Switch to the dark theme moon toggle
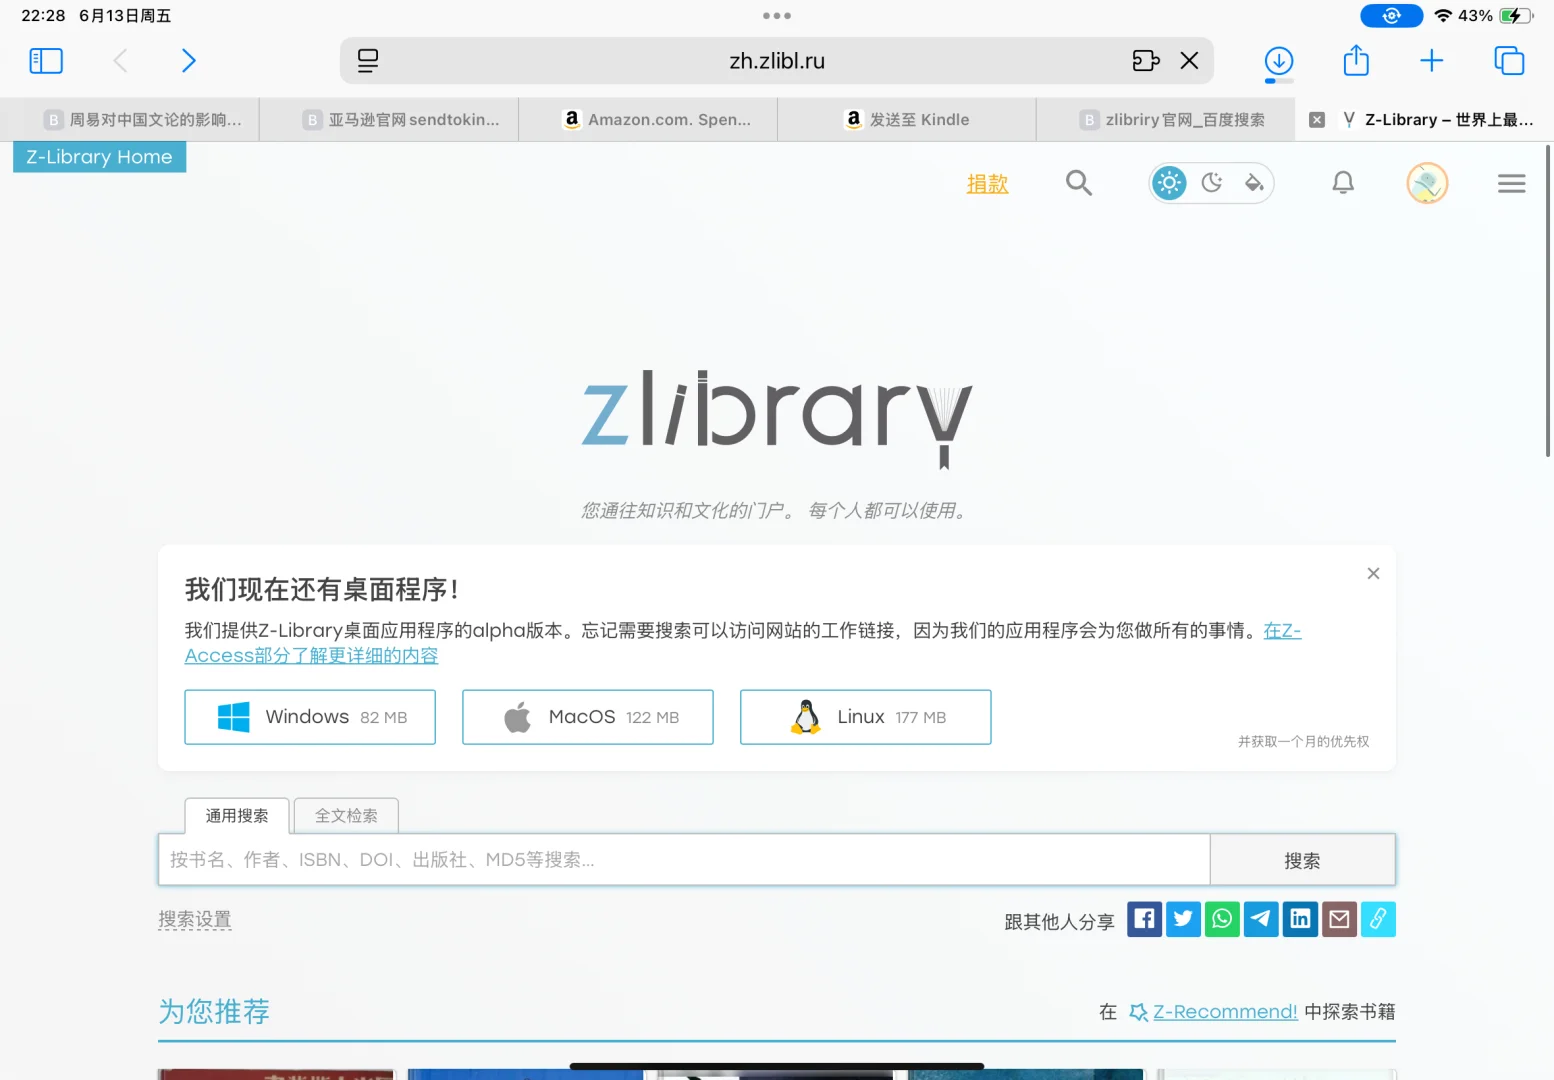 coord(1212,183)
